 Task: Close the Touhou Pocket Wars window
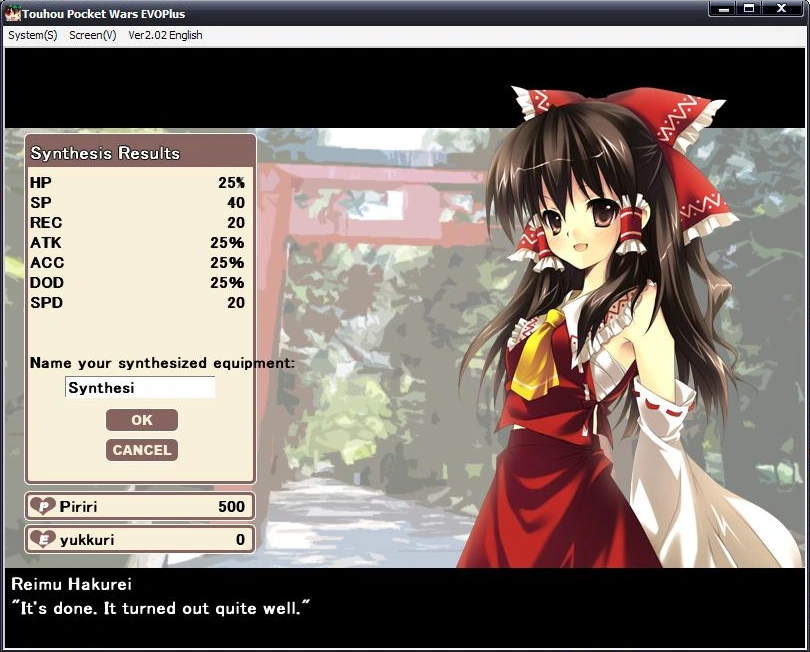783,9
